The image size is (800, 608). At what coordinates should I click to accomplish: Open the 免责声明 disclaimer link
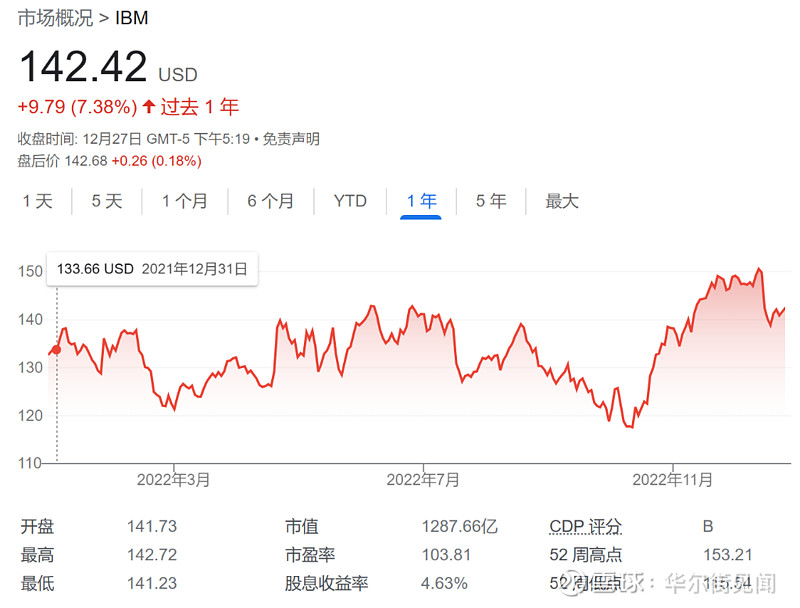pyautogui.click(x=291, y=139)
